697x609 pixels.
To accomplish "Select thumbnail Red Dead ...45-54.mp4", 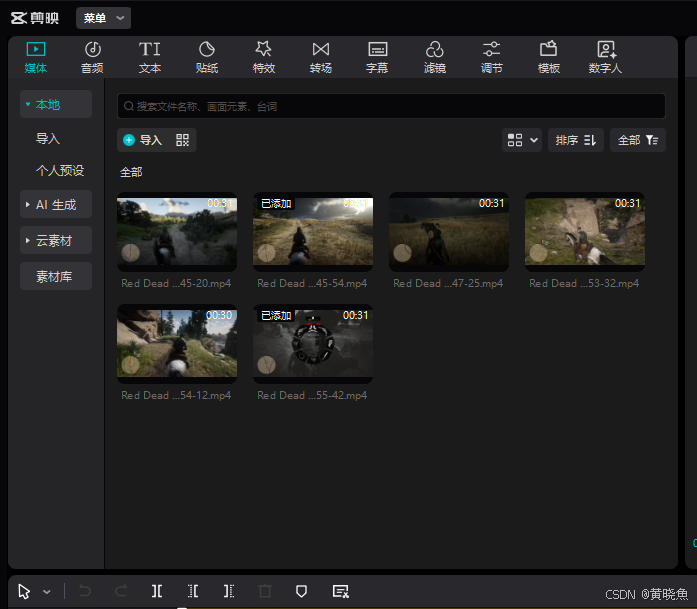I will coord(313,232).
